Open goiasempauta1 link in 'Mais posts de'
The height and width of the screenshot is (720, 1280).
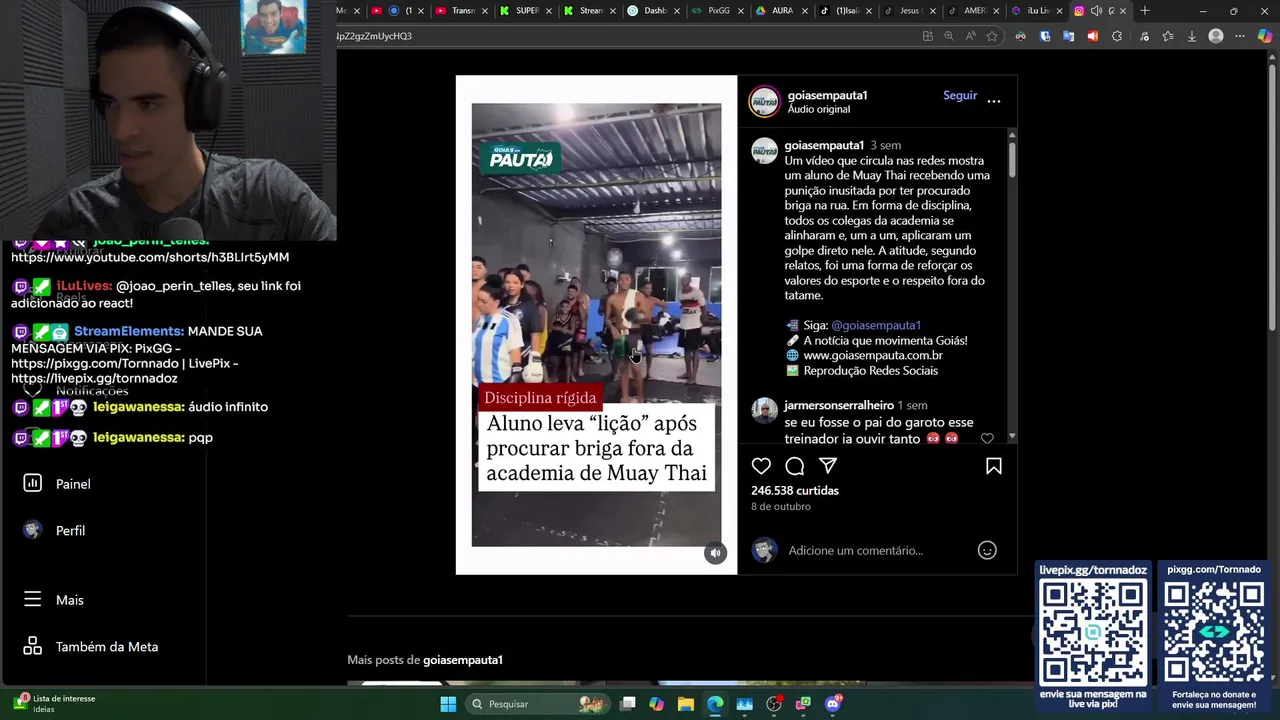pos(463,660)
